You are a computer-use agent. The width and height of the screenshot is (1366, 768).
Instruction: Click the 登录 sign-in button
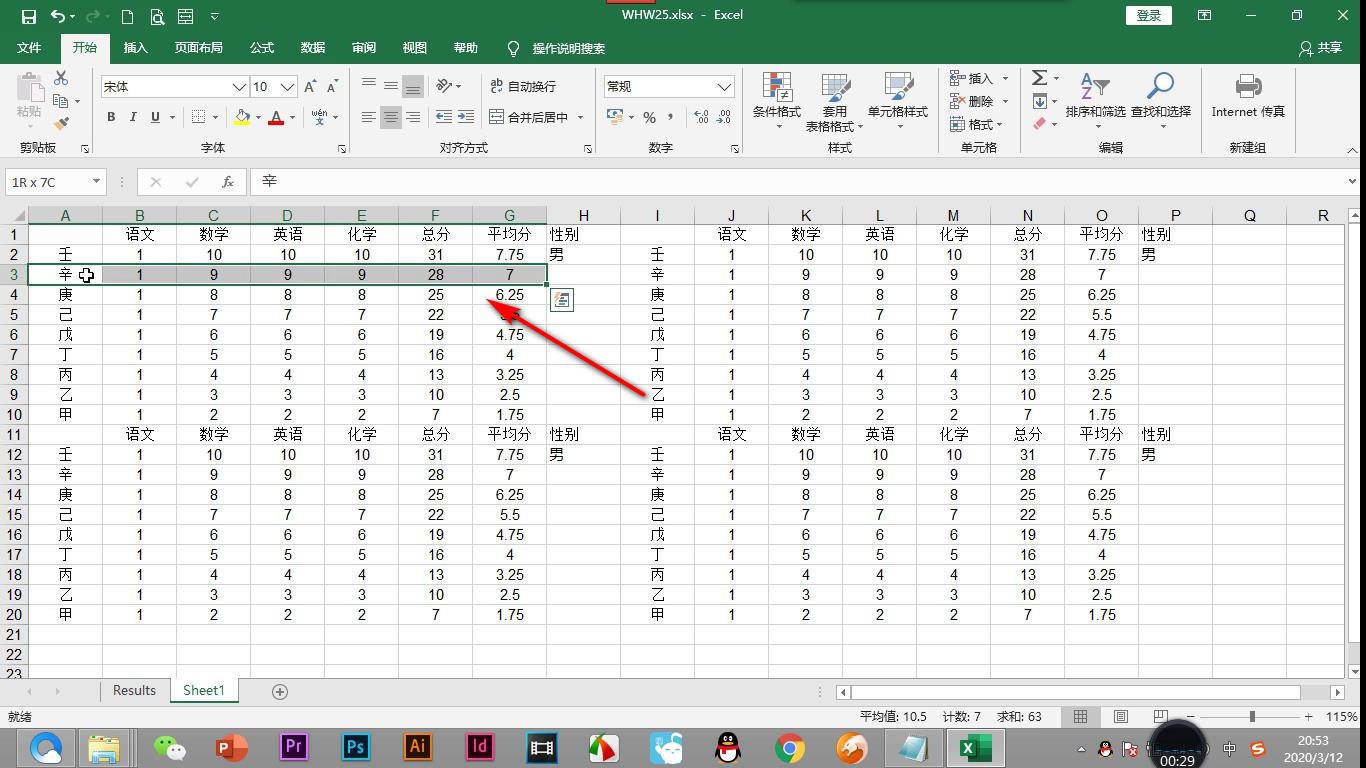click(1149, 16)
